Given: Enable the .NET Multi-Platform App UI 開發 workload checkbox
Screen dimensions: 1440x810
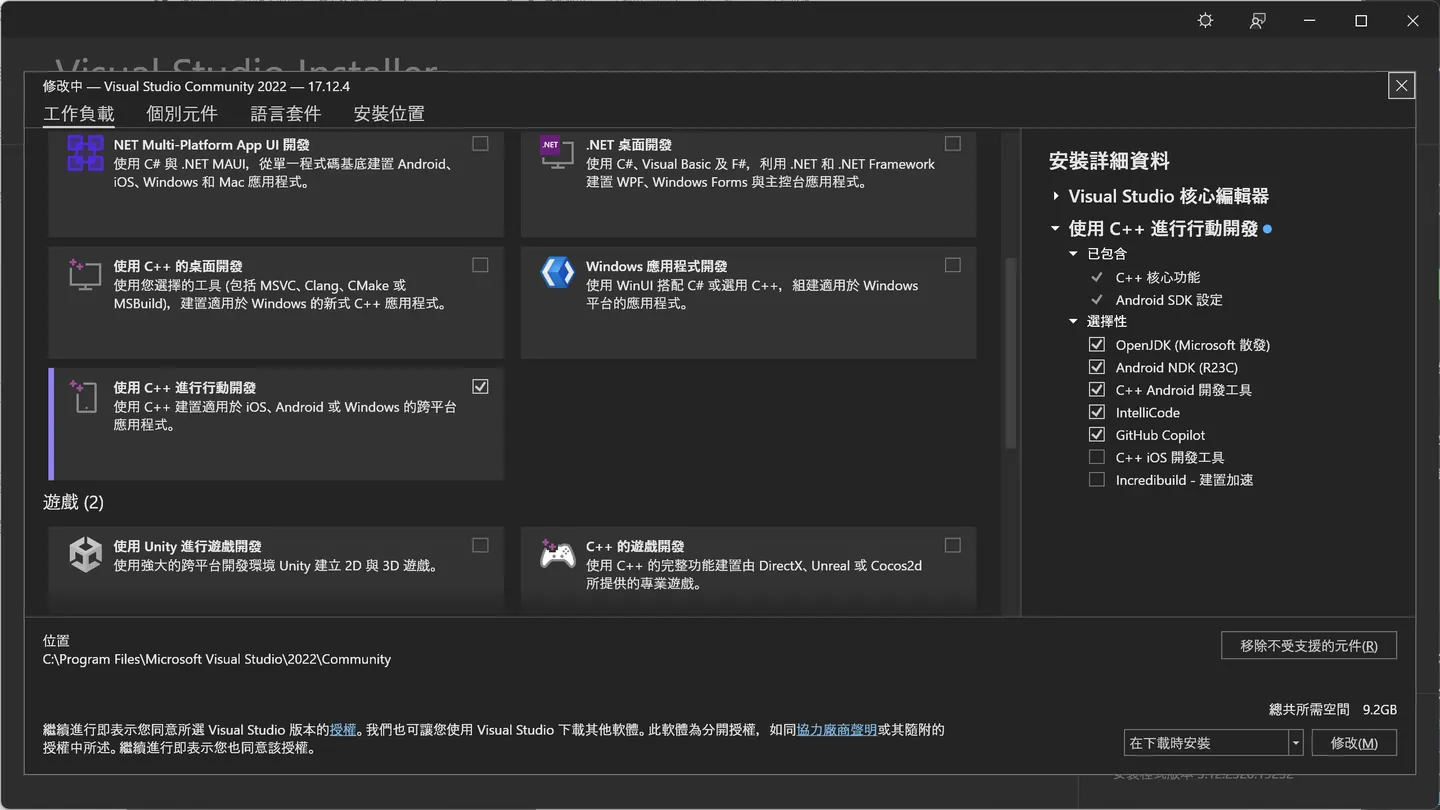Looking at the screenshot, I should click(480, 144).
